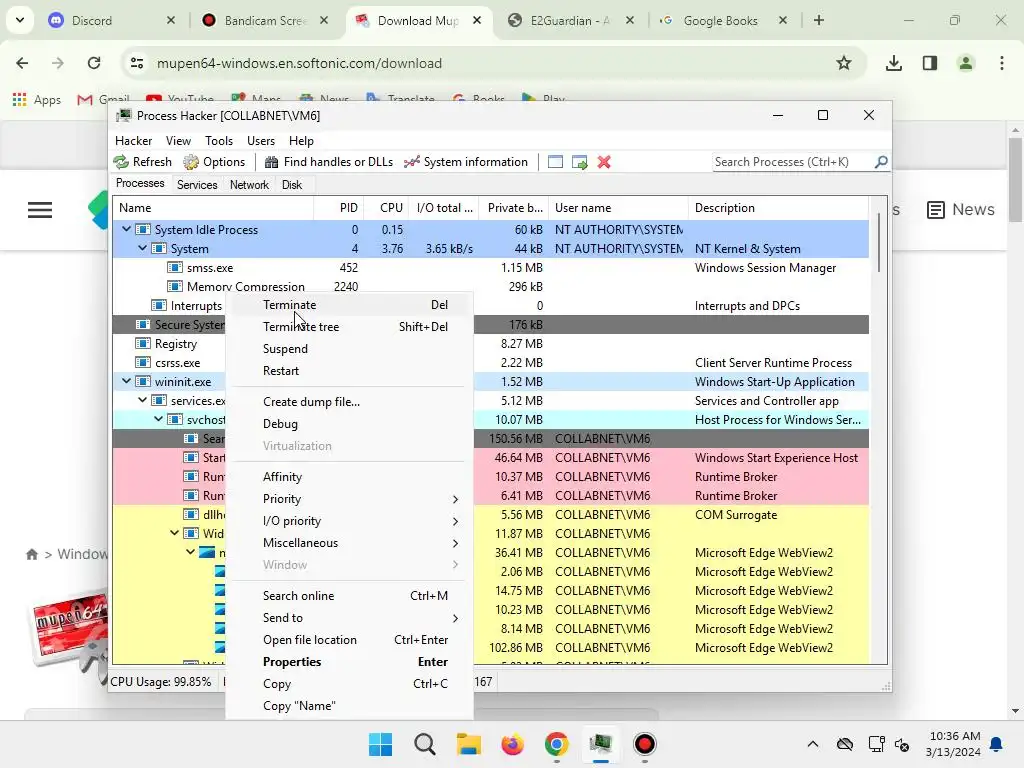Click the smss.exe process icon
Image resolution: width=1024 pixels, height=768 pixels.
[174, 268]
